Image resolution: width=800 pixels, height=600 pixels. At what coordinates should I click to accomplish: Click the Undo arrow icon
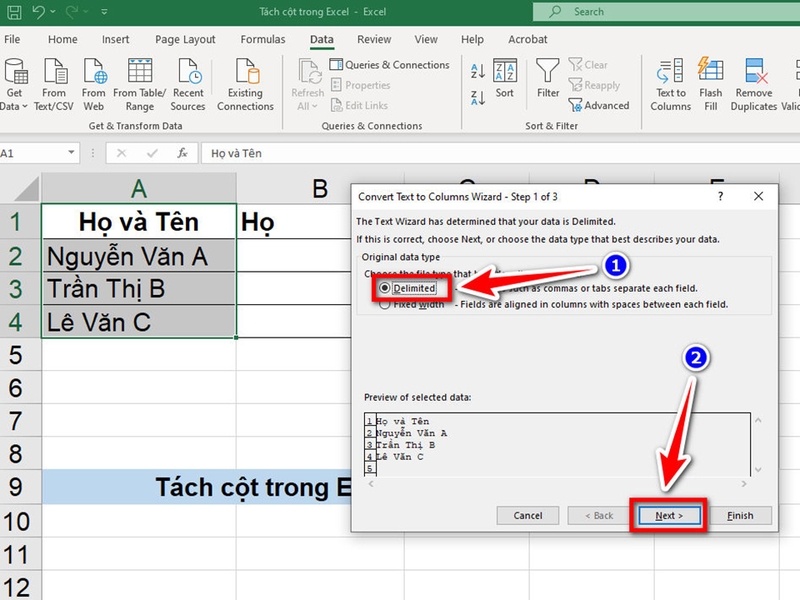click(38, 11)
